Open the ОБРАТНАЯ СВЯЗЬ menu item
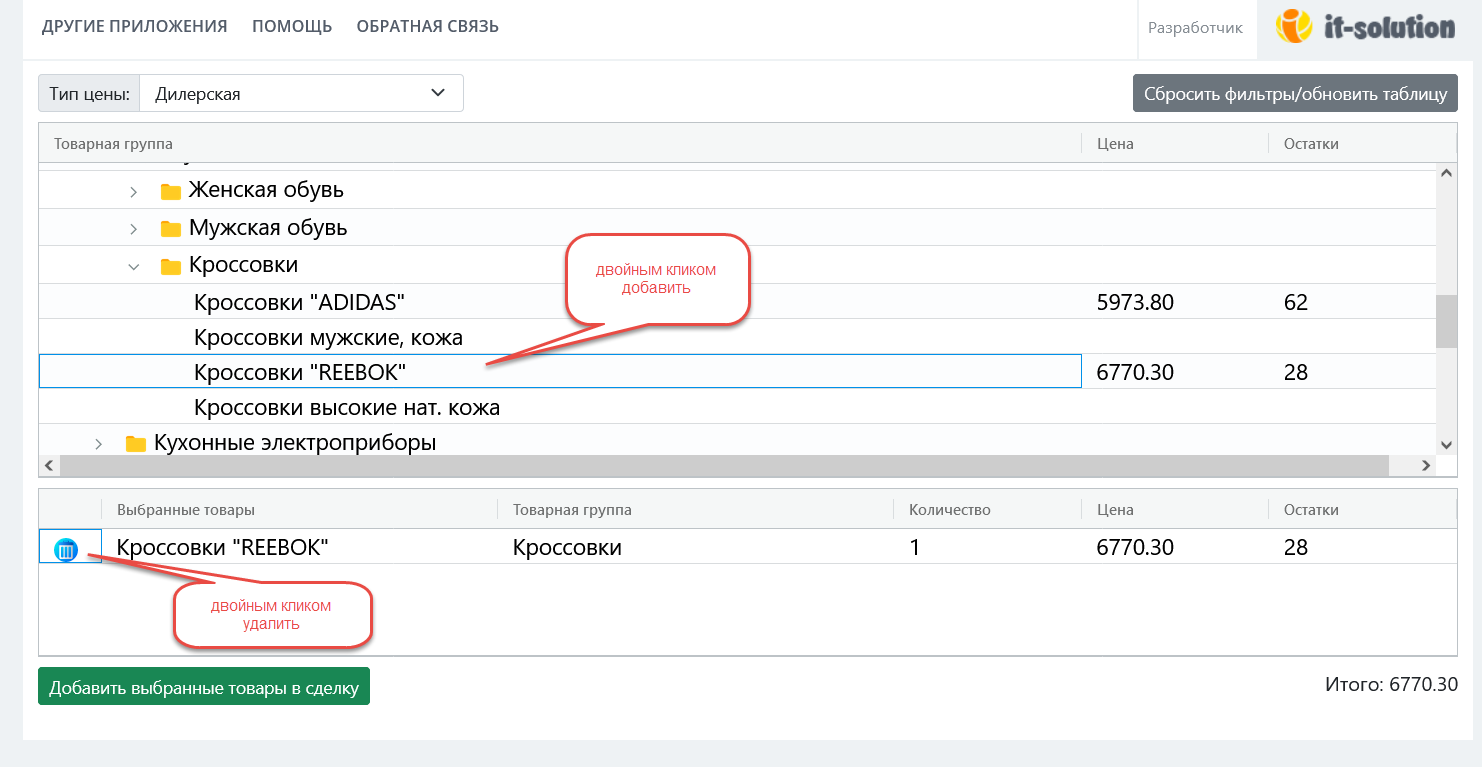This screenshot has height=767, width=1482. (x=427, y=27)
